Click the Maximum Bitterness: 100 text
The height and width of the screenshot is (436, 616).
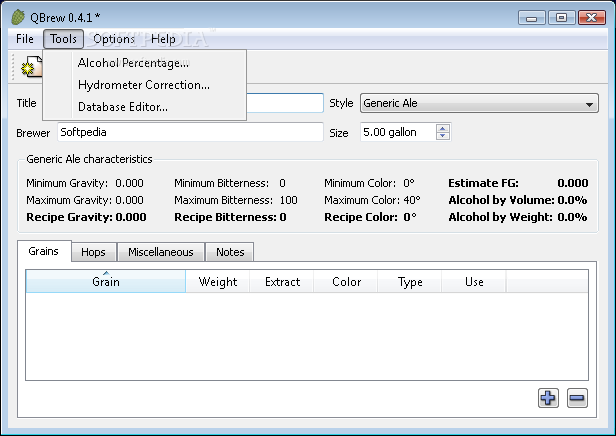tap(236, 200)
